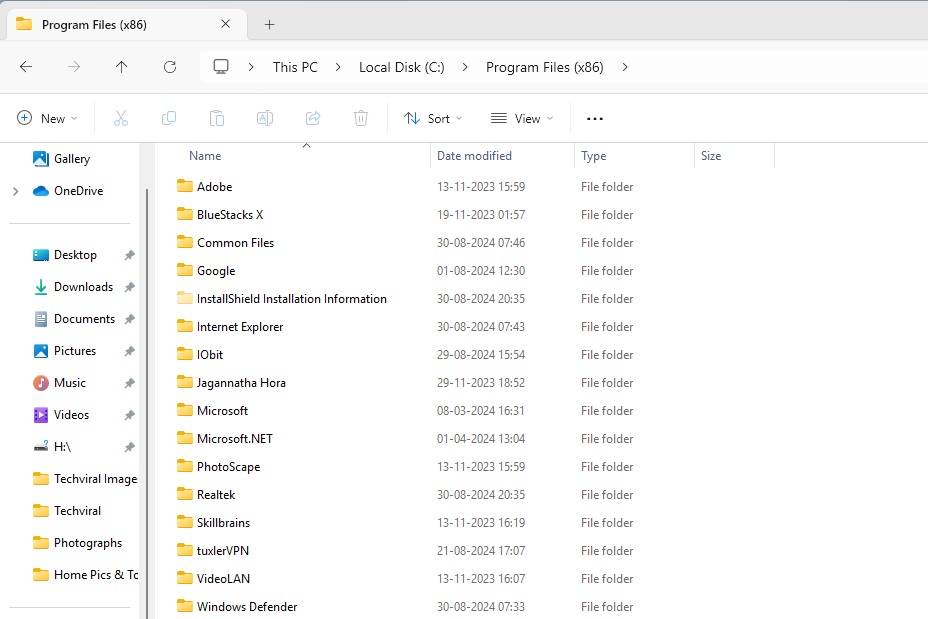Click the Rename icon in toolbar
The height and width of the screenshot is (619, 928).
[265, 118]
